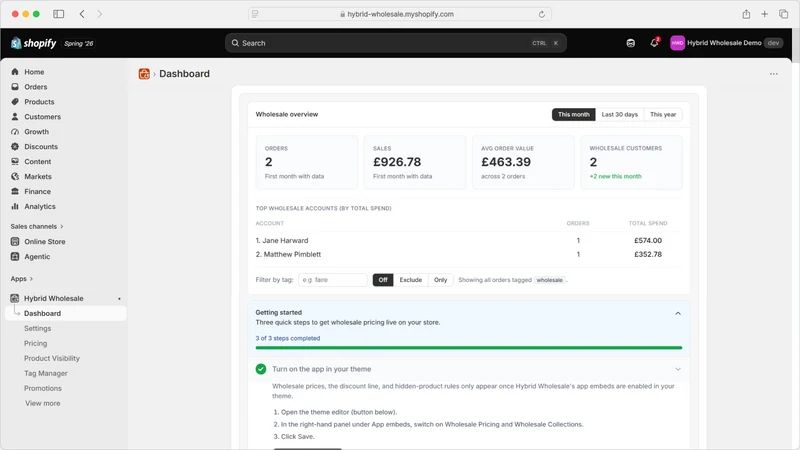This screenshot has height=450, width=800.
Task: Click the Jane Harward account row
Action: click(x=468, y=240)
